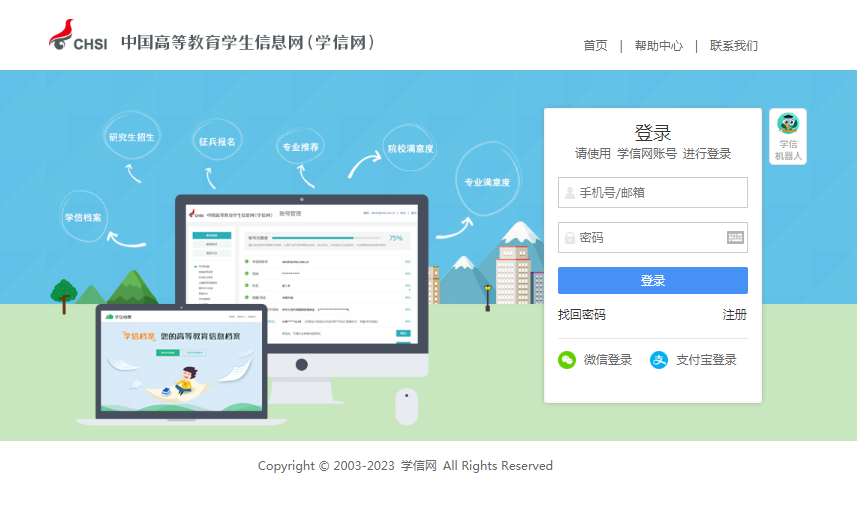The width and height of the screenshot is (857, 515).
Task: Go to 联系我们 page
Action: [733, 46]
